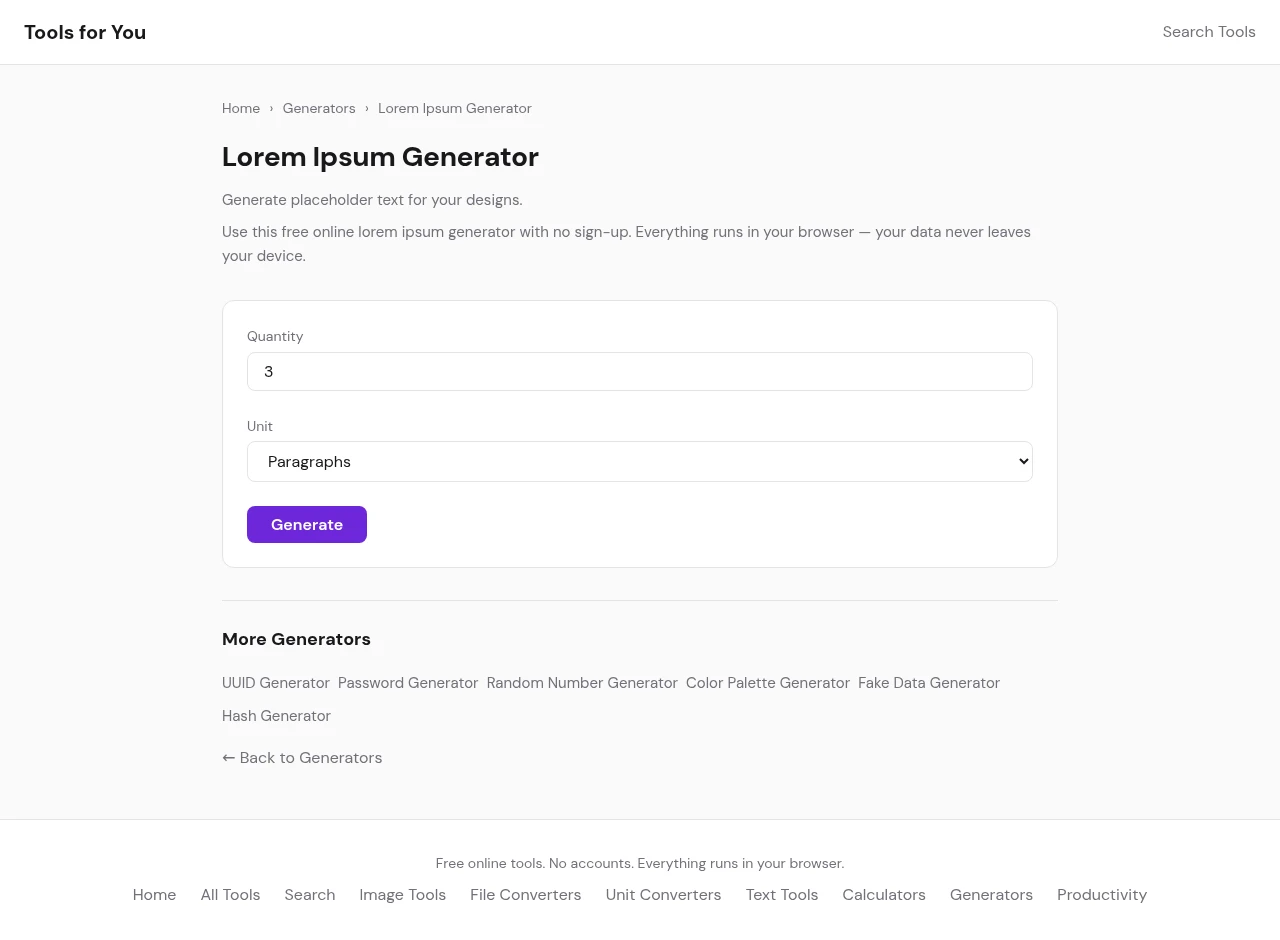
Task: Open Search Tools in the header
Action: click(x=1208, y=32)
